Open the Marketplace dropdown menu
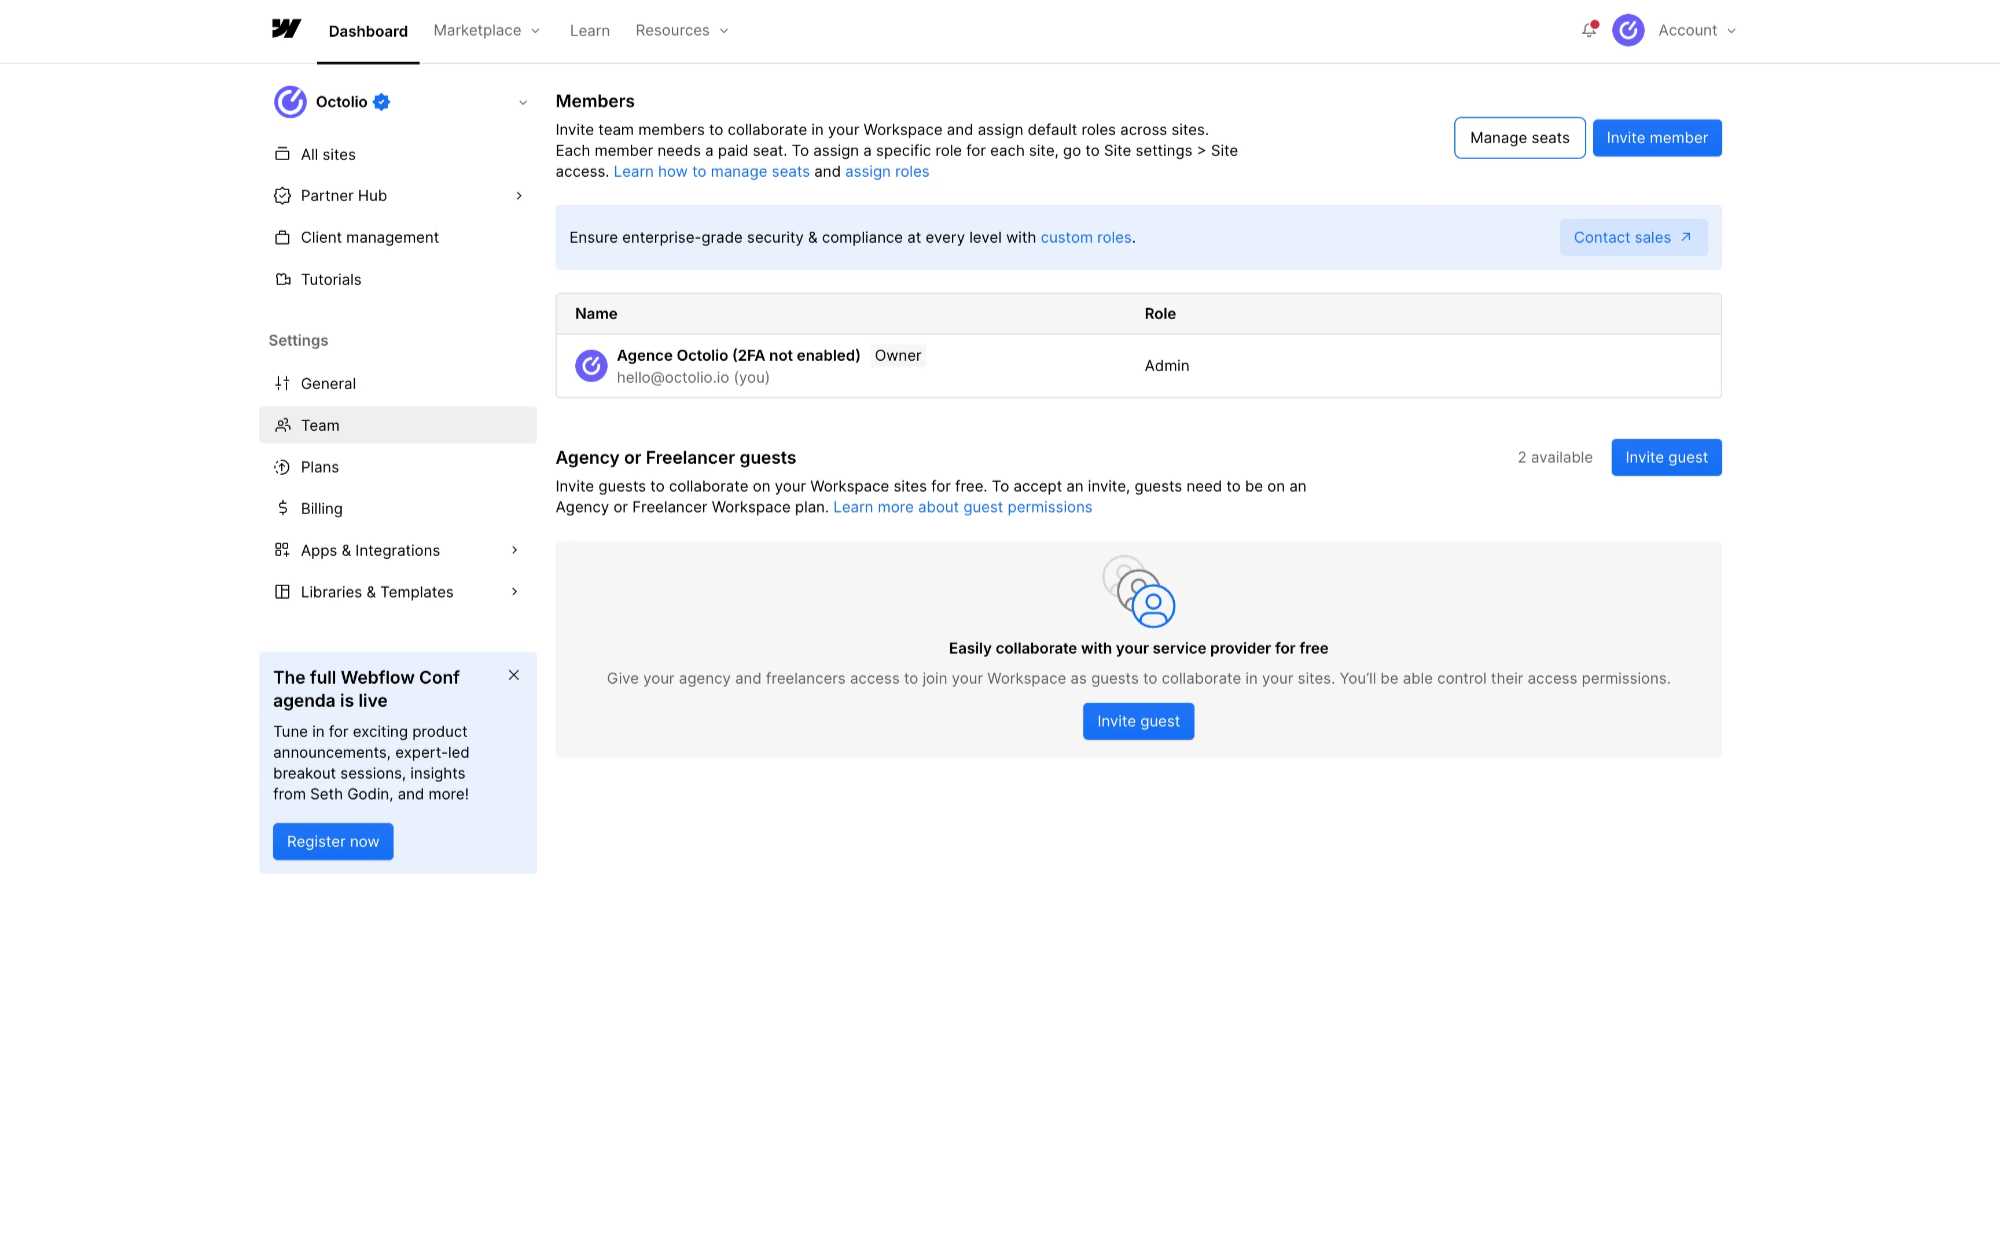 click(x=487, y=30)
